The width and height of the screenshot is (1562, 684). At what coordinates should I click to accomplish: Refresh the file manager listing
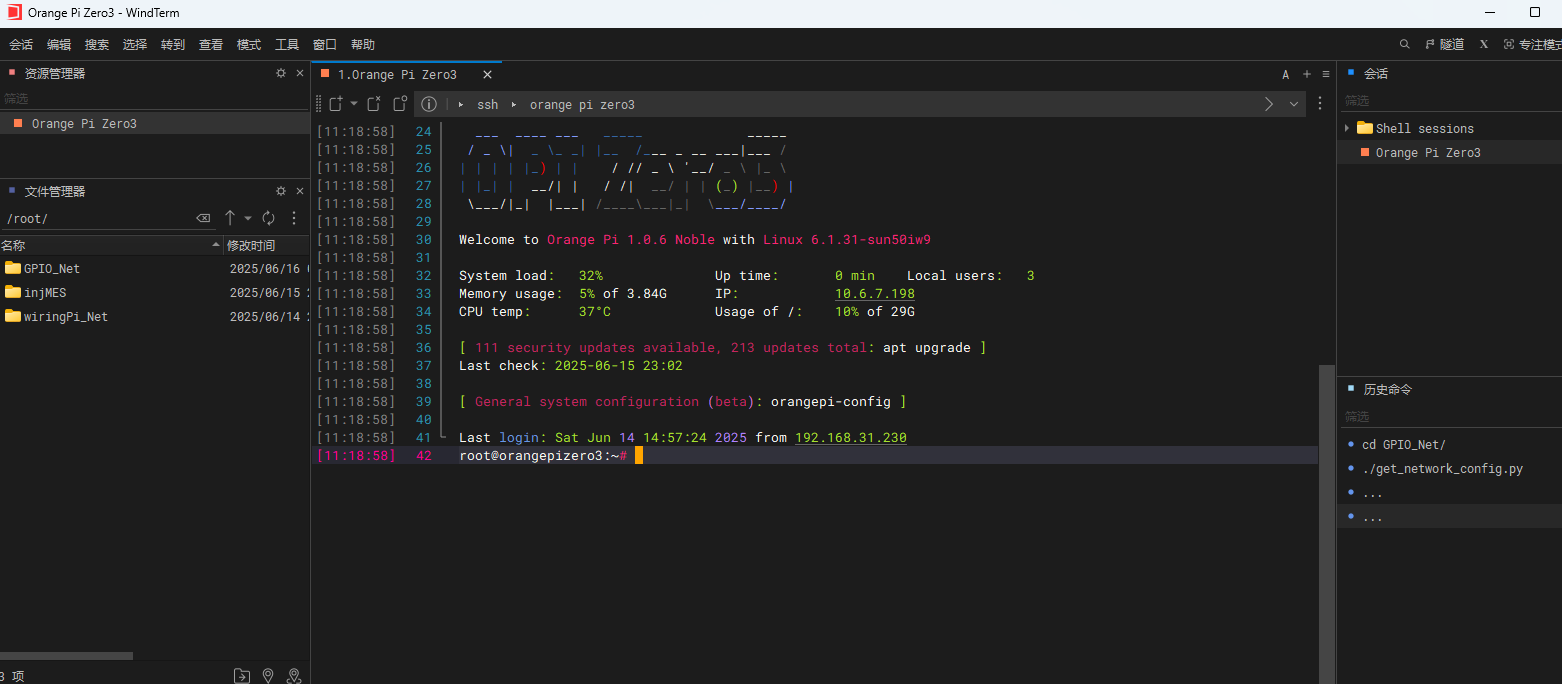268,218
